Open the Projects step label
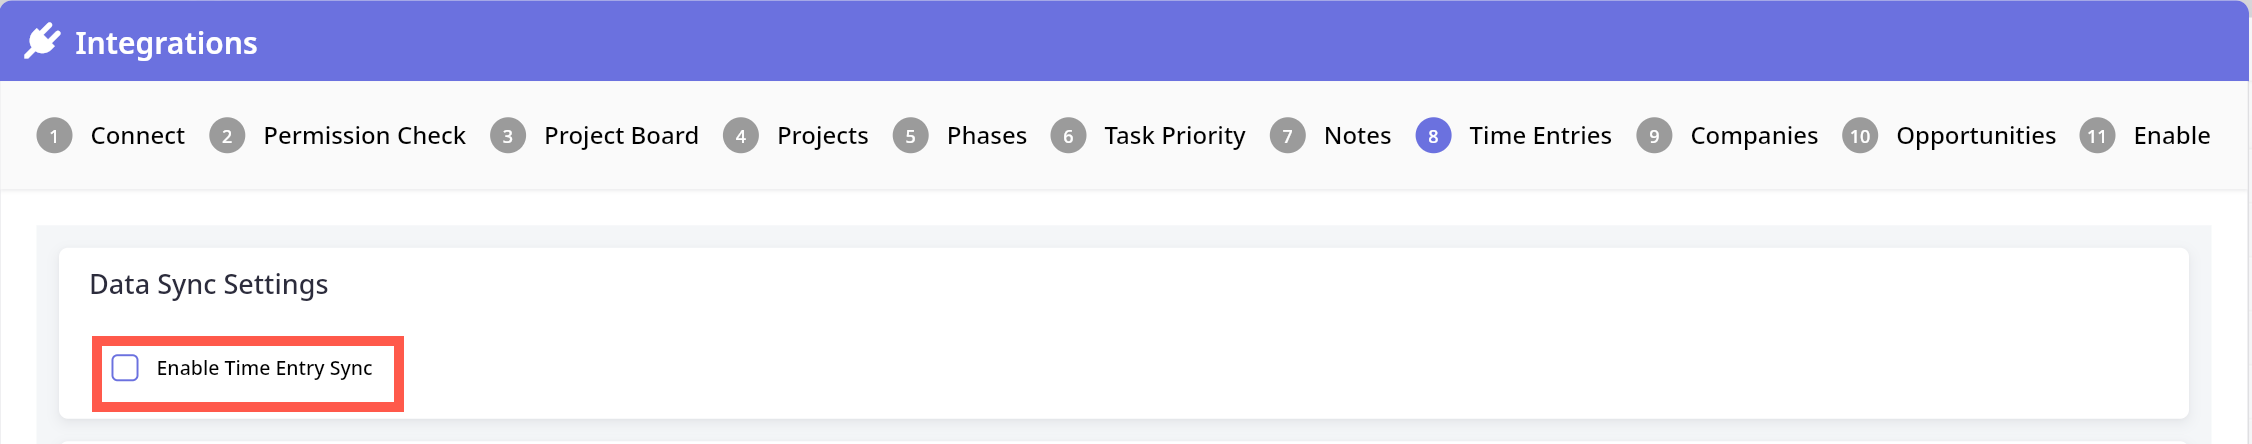2252x444 pixels. point(822,136)
